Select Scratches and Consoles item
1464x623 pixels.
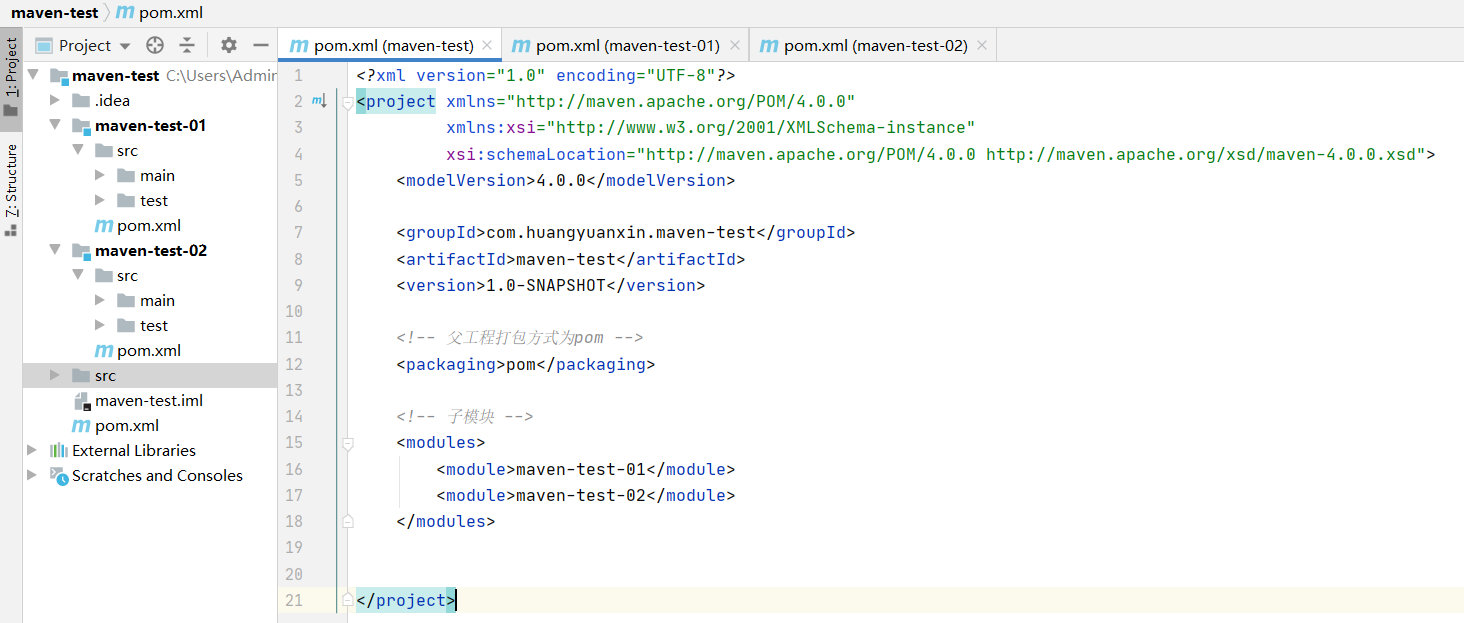[157, 475]
